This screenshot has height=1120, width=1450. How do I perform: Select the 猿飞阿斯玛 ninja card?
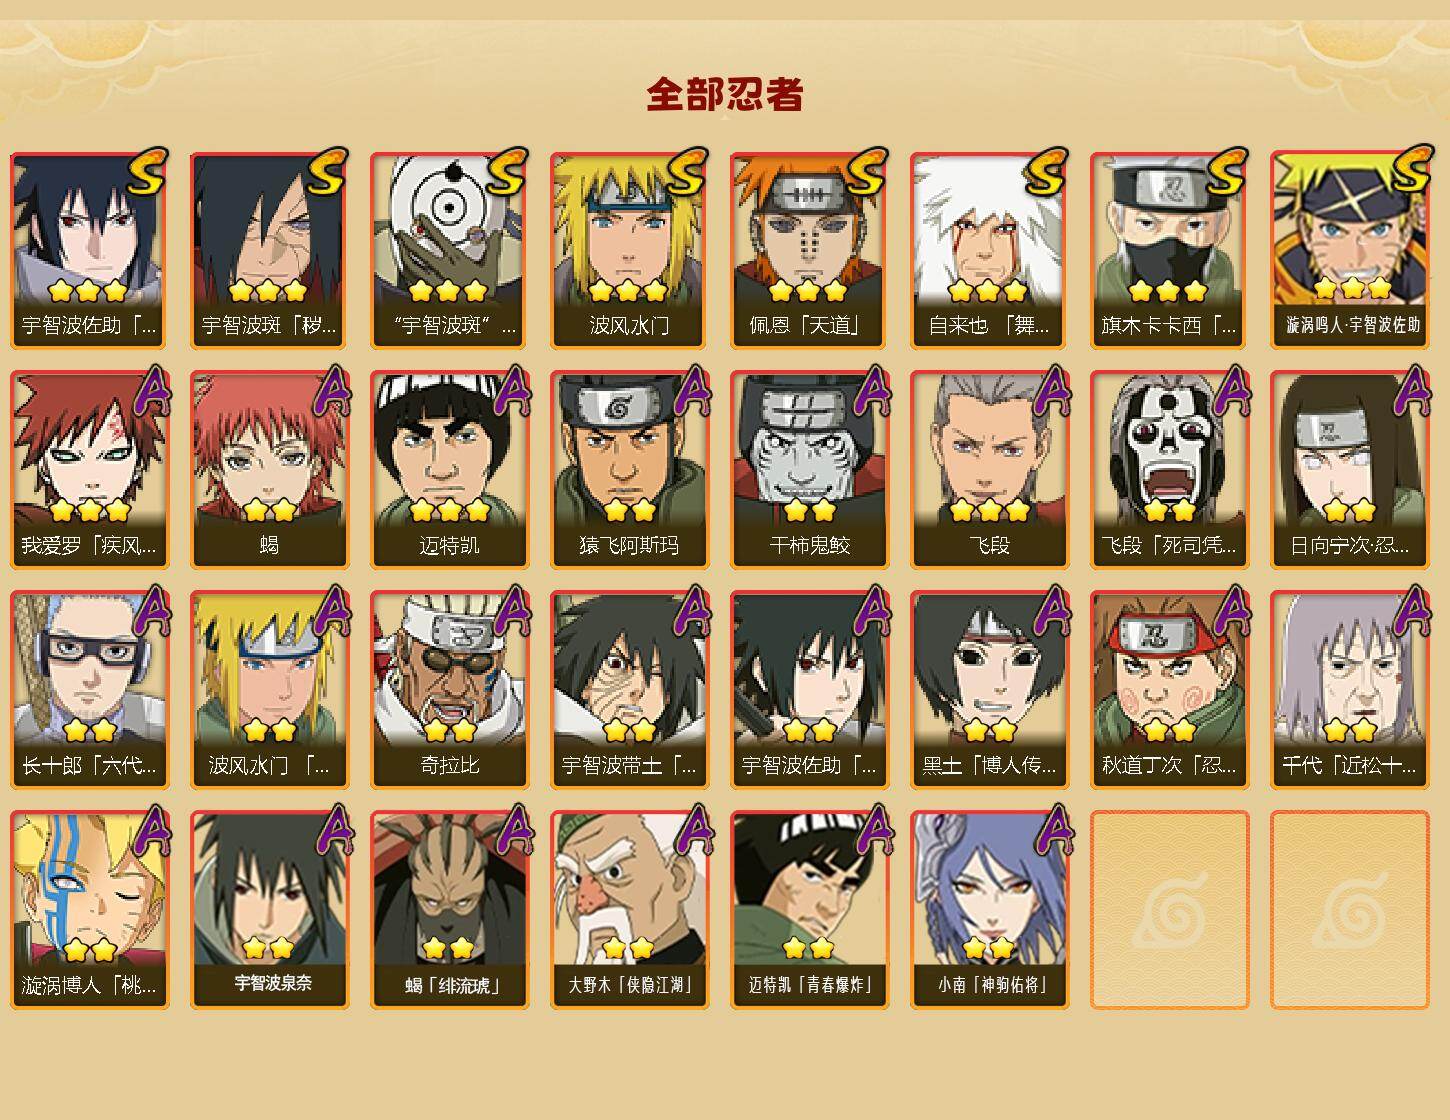pos(629,470)
